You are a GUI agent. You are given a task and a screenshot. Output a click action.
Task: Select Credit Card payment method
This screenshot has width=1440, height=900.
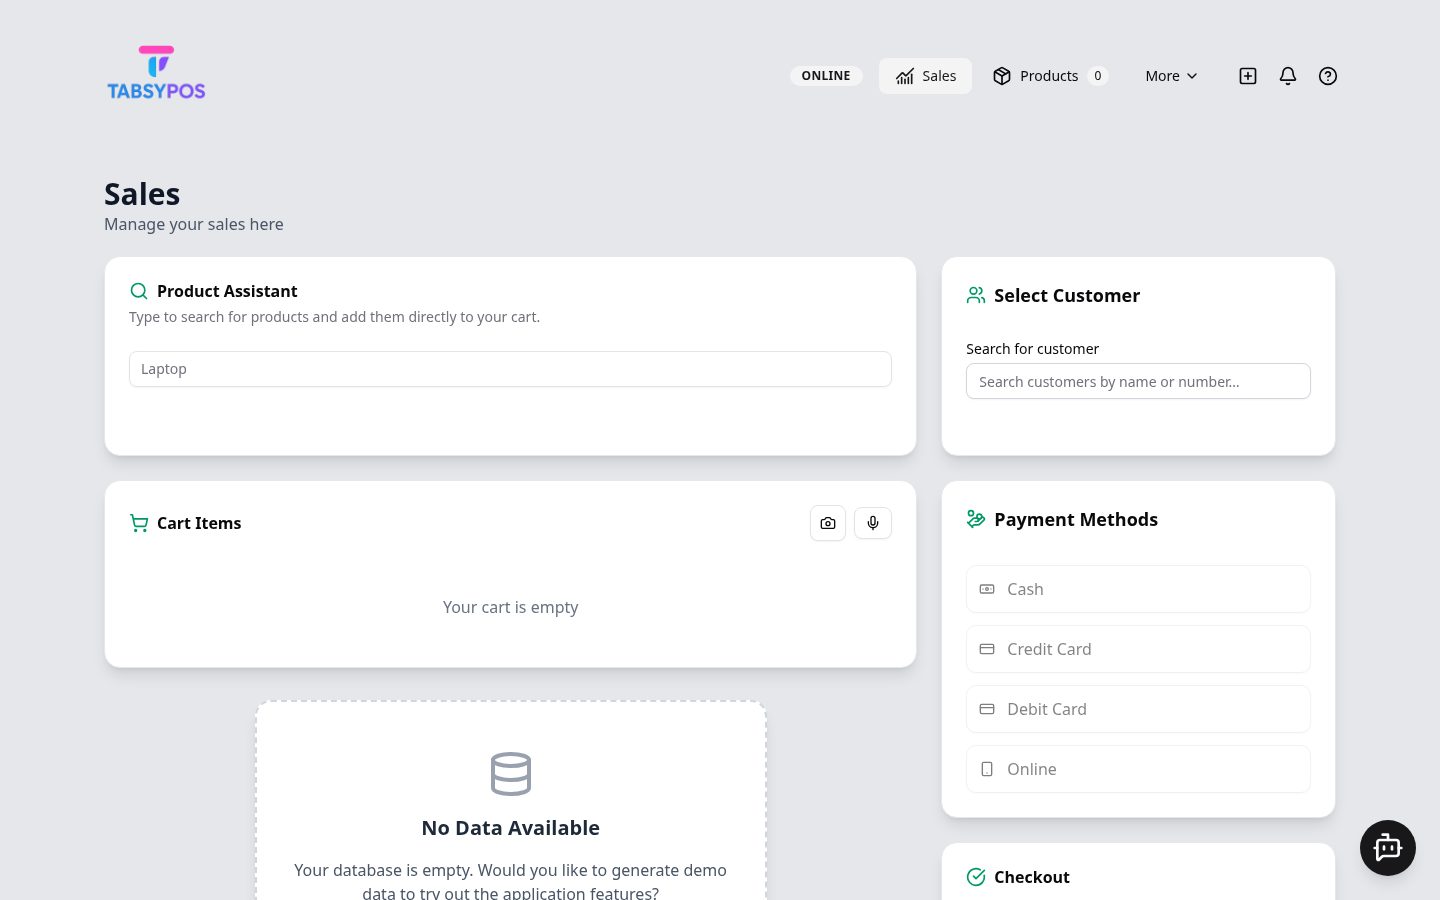coord(1138,649)
